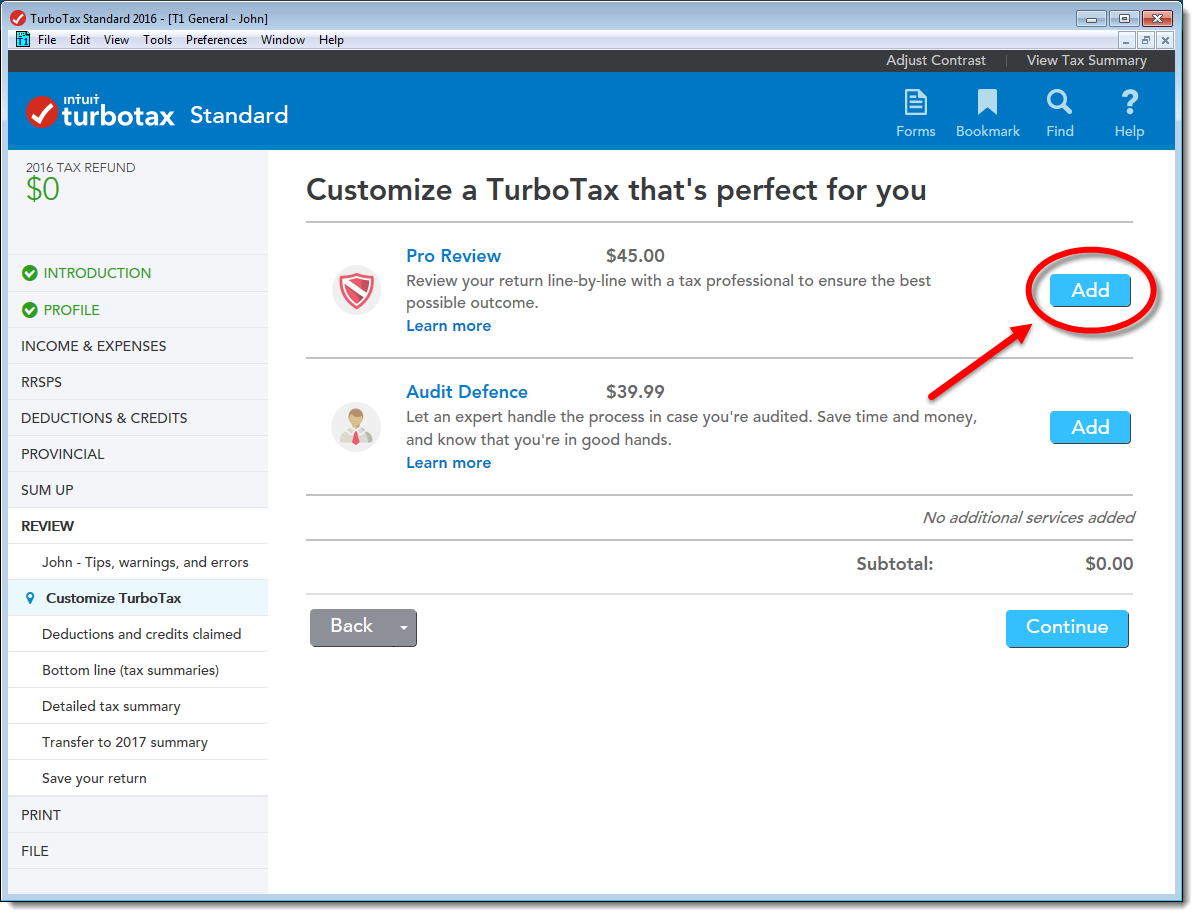Open the File menu

click(47, 40)
